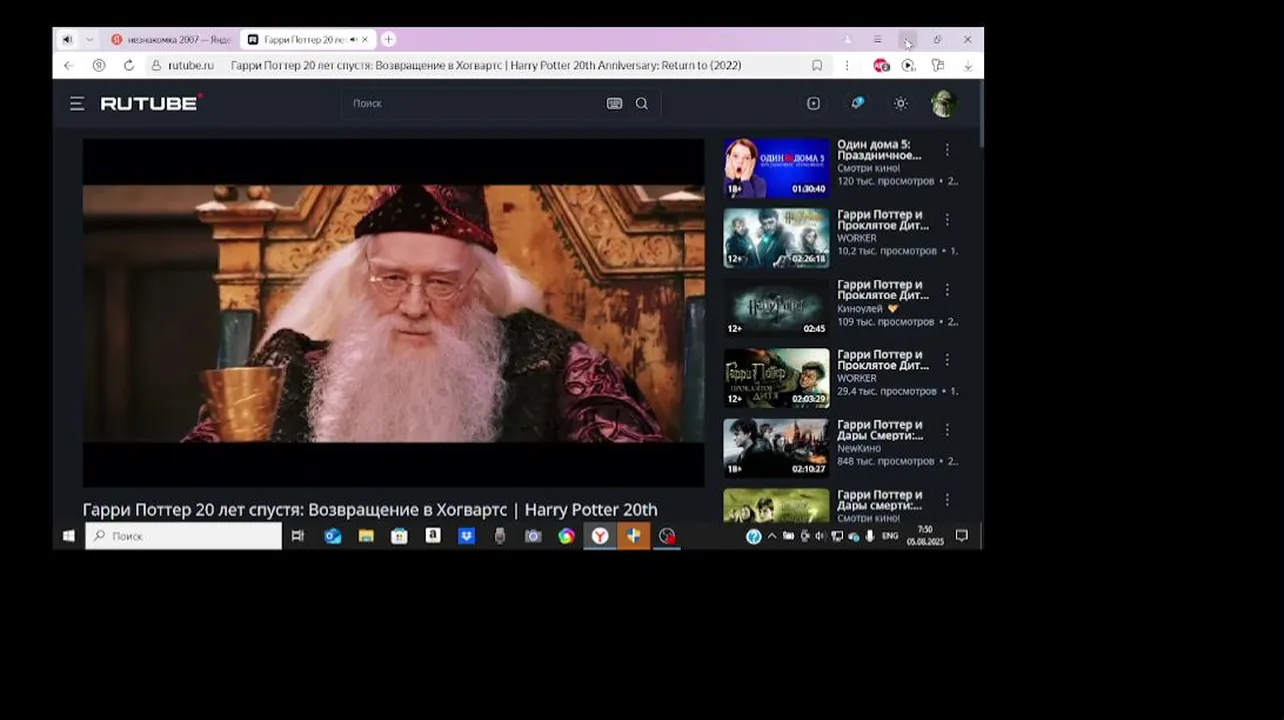Open Task View on the taskbar
Viewport: 1284px width, 720px height.
297,536
